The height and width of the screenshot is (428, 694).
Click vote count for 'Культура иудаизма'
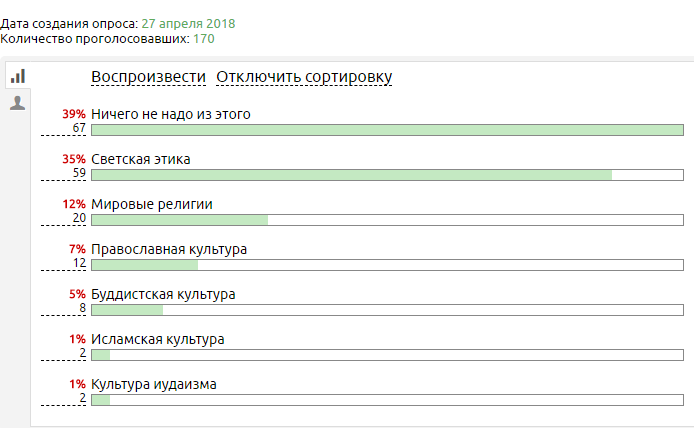point(82,399)
